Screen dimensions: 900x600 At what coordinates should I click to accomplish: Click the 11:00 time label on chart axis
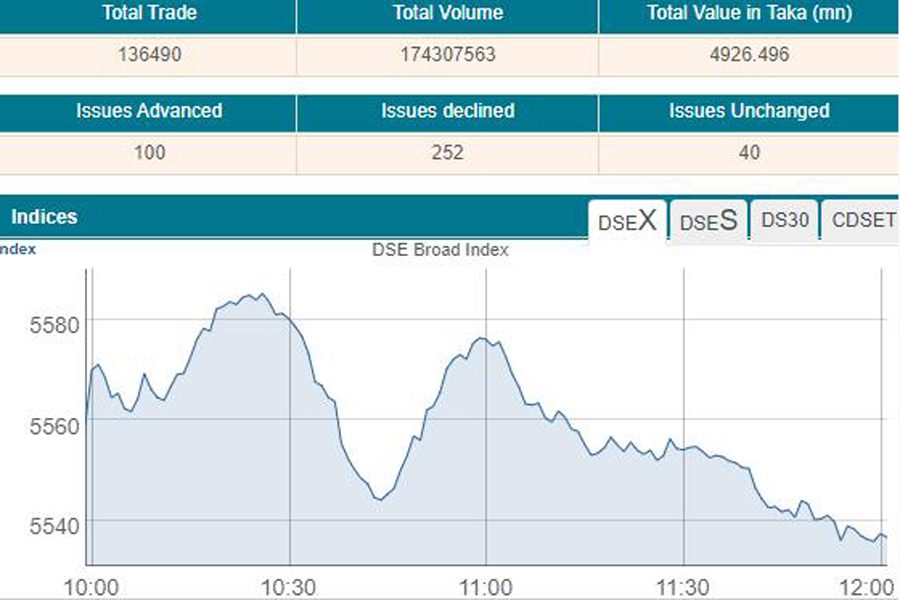coord(486,585)
